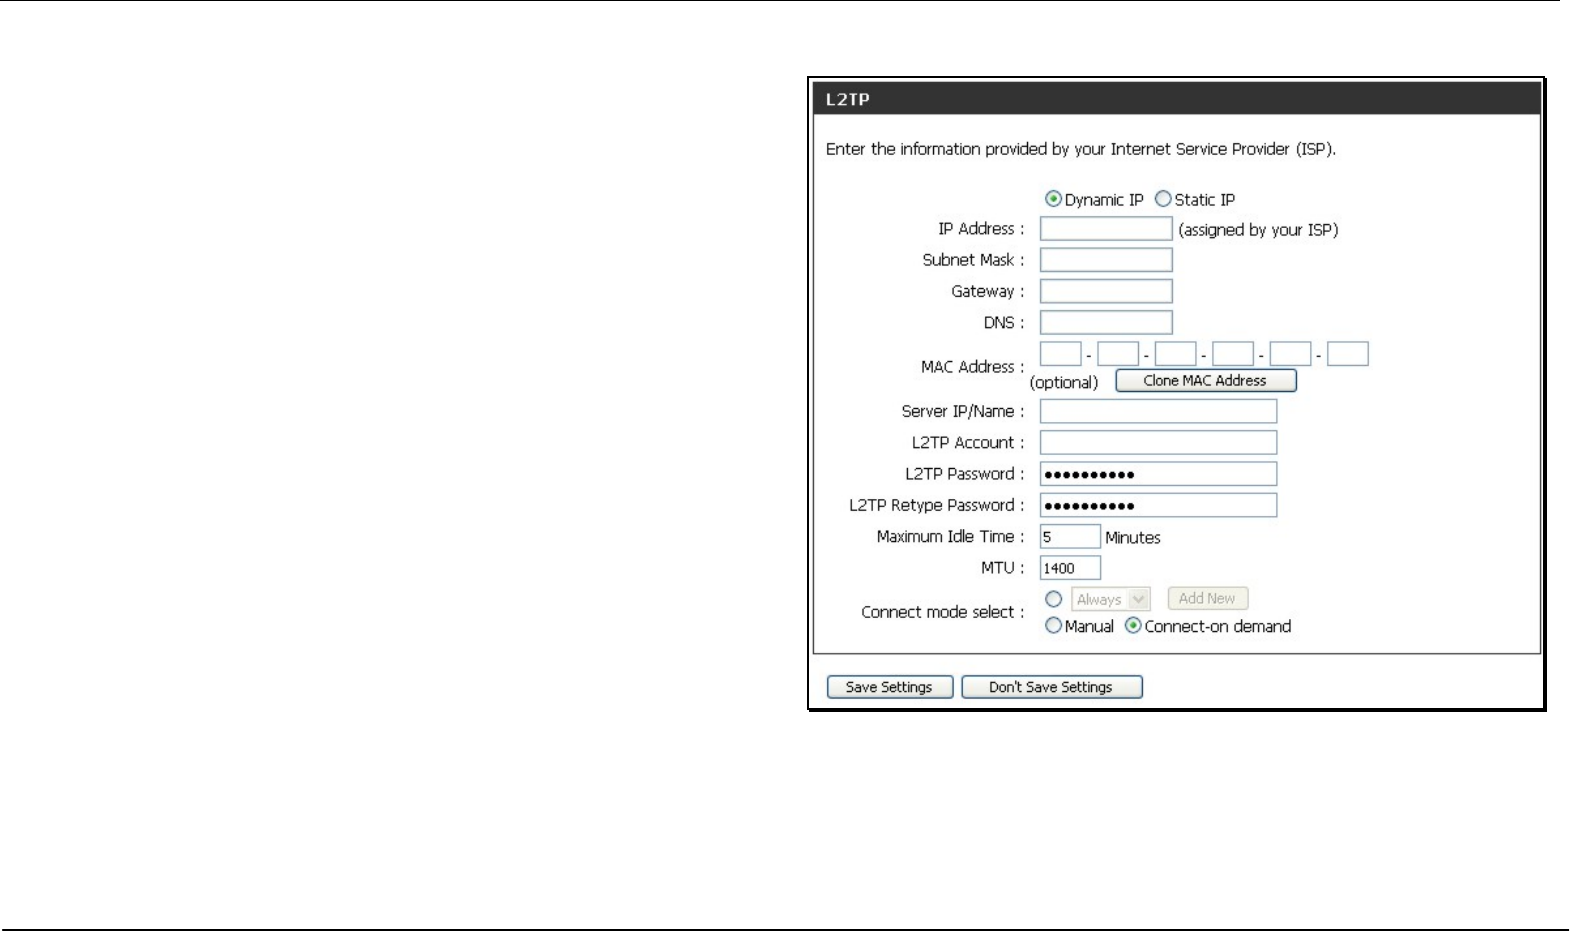1570x931 pixels.
Task: Click the first MAC Address octet box
Action: pos(1060,354)
